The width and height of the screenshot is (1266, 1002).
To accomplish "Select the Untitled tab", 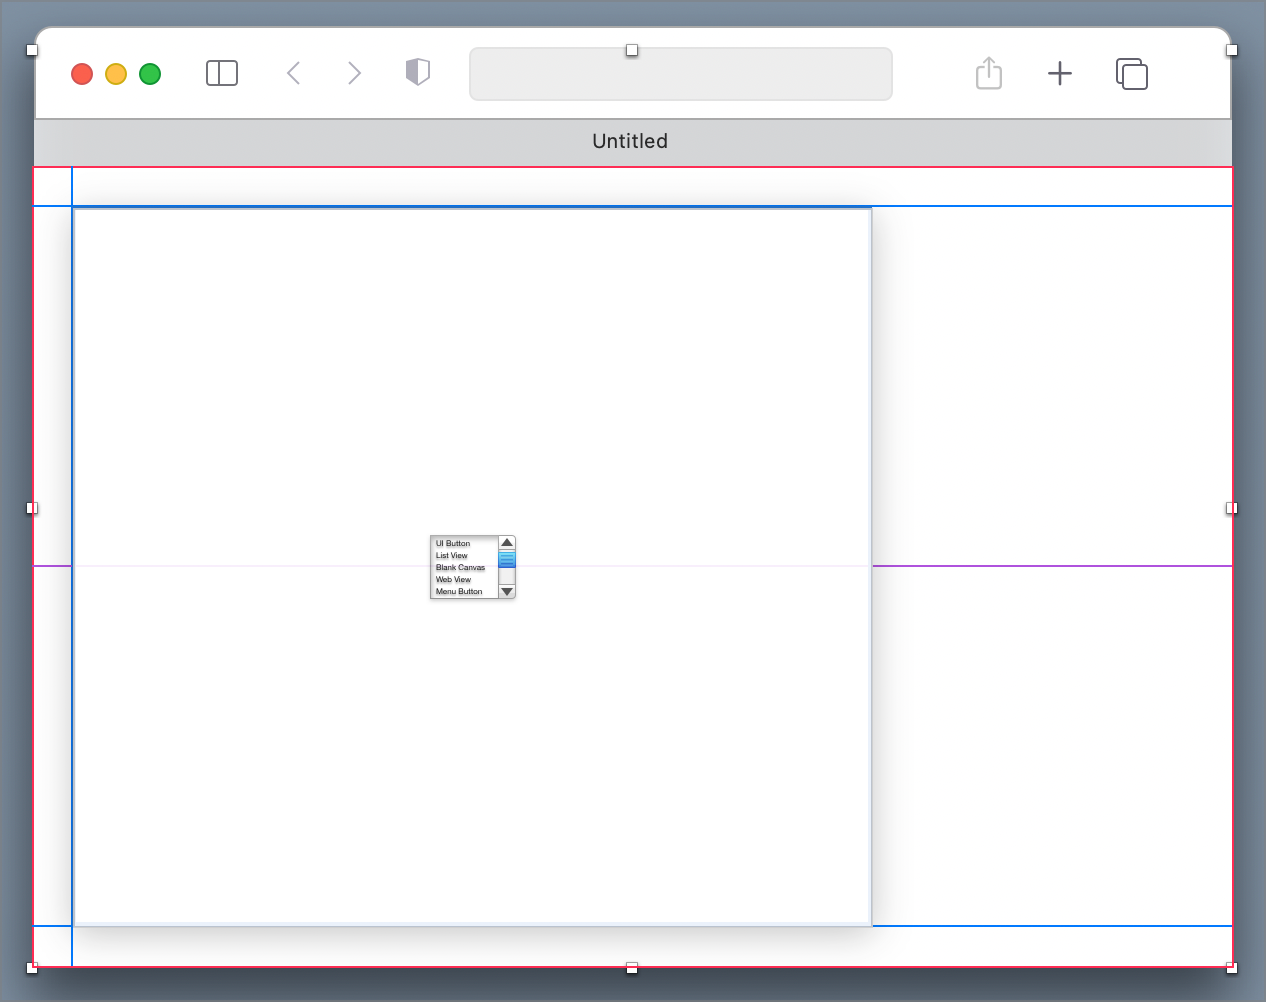I will click(630, 141).
